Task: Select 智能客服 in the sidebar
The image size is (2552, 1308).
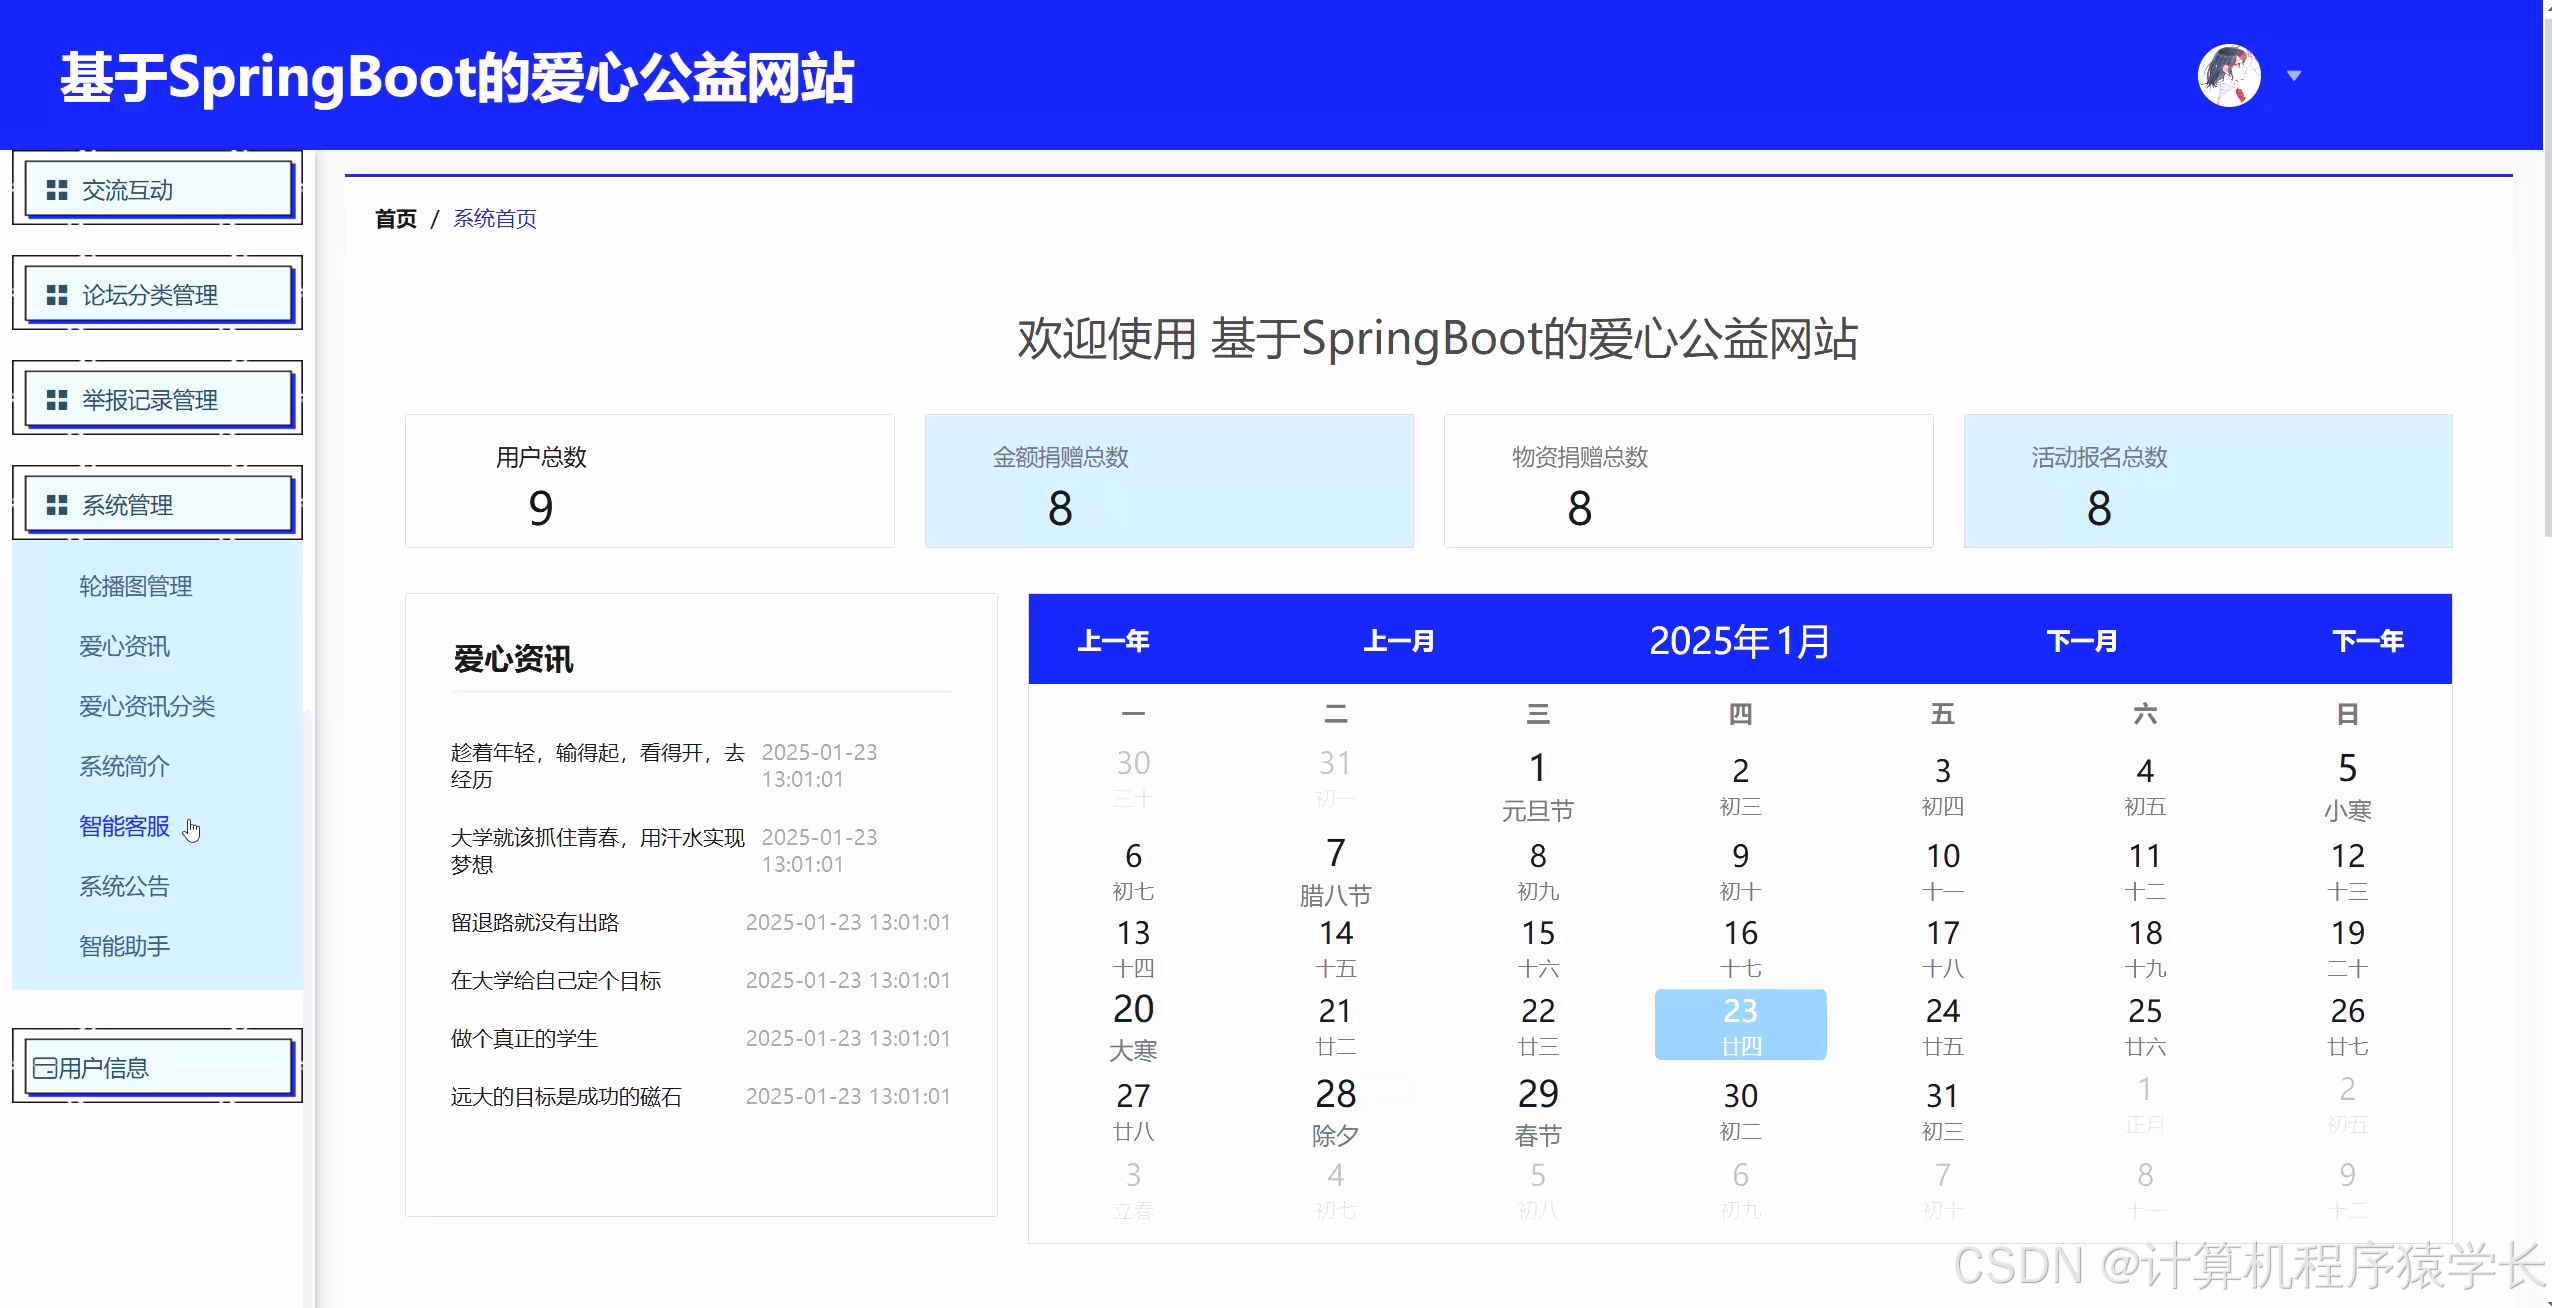Action: (x=124, y=826)
